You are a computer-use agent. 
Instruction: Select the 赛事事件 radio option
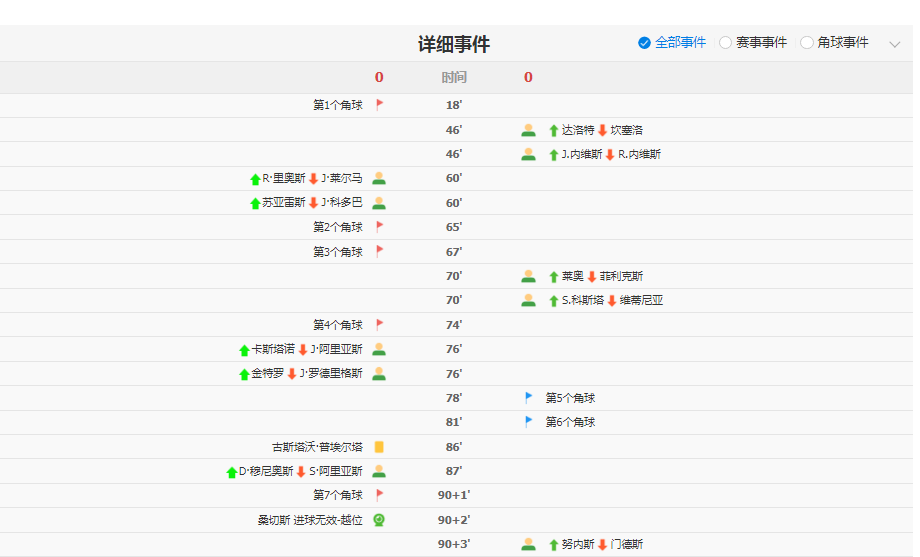[726, 43]
